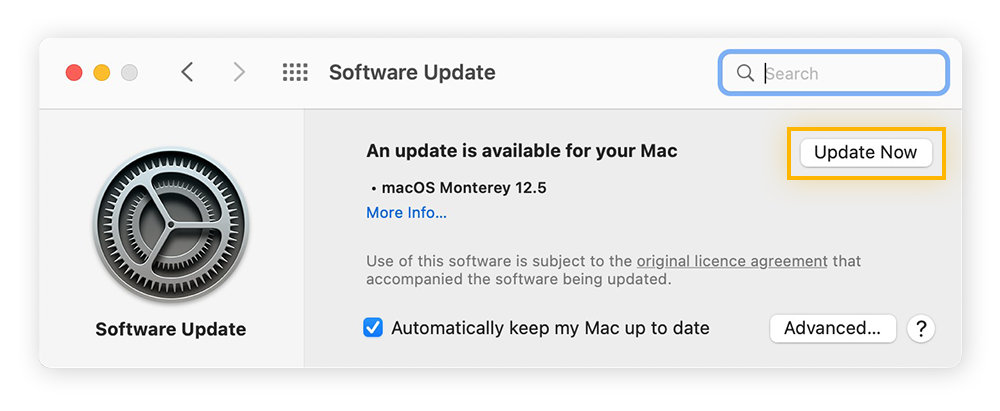Go back with the left chevron

pos(187,72)
